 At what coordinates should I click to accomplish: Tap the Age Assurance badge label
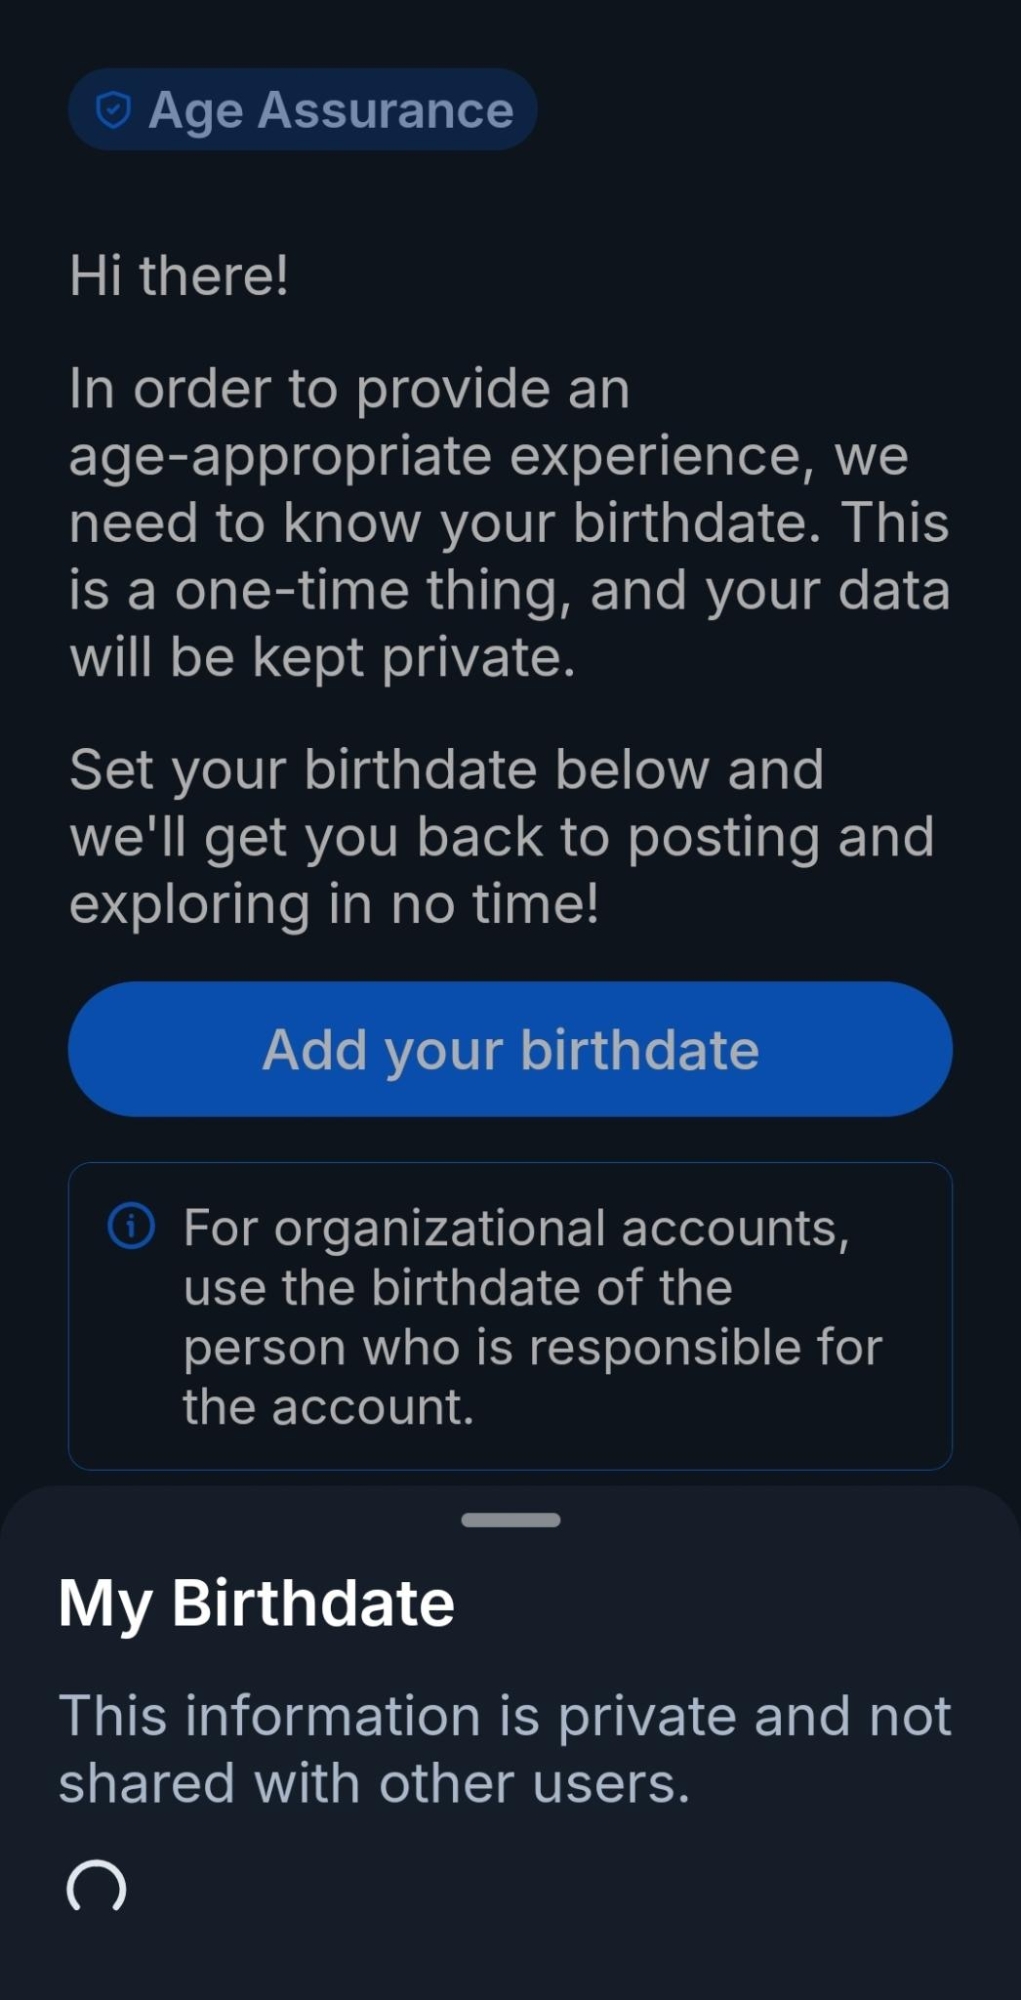pyautogui.click(x=330, y=110)
